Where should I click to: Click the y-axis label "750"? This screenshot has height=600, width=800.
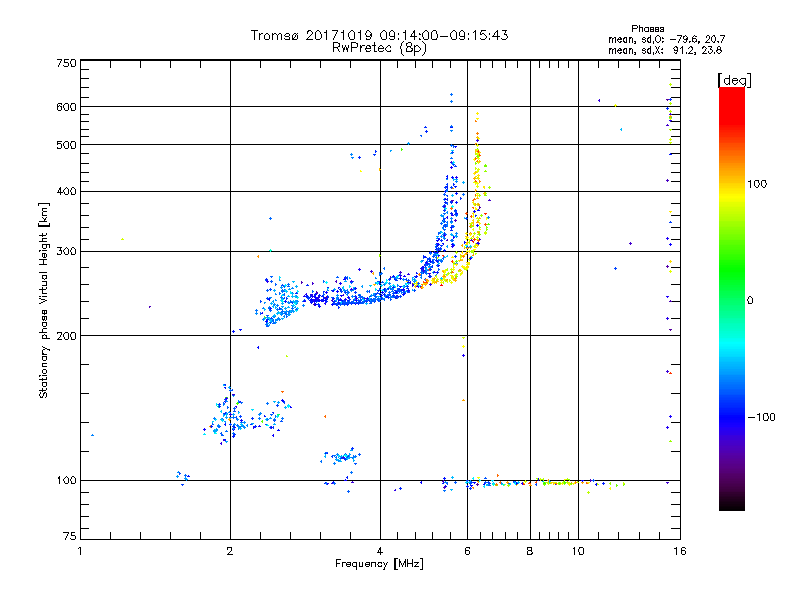(66, 64)
